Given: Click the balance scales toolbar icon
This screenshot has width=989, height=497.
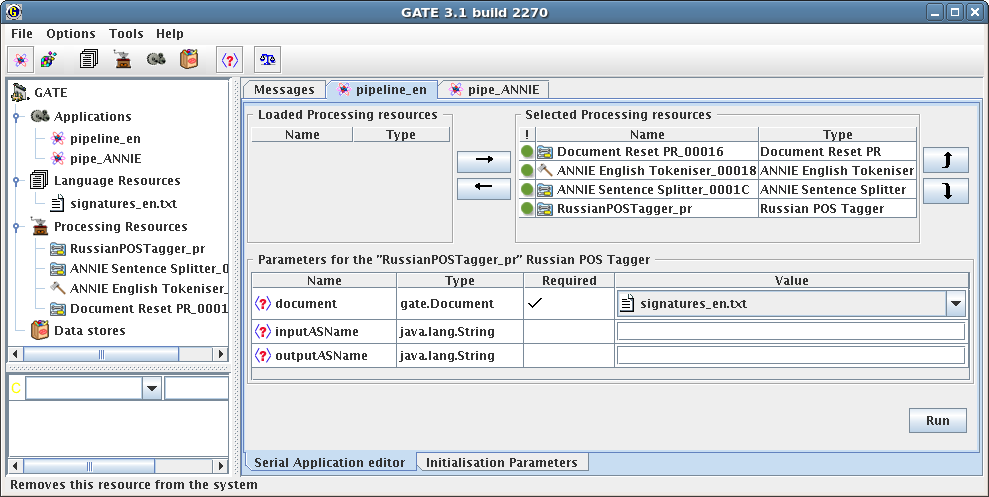Looking at the screenshot, I should coord(267,59).
